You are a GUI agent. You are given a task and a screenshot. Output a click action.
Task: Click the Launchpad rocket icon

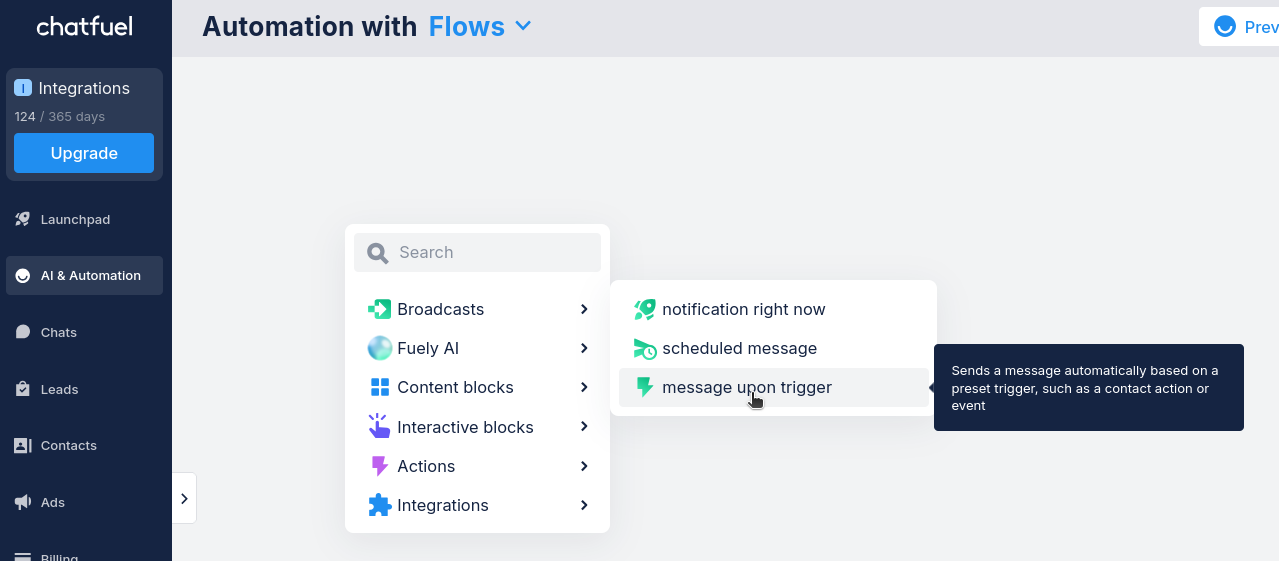23,219
